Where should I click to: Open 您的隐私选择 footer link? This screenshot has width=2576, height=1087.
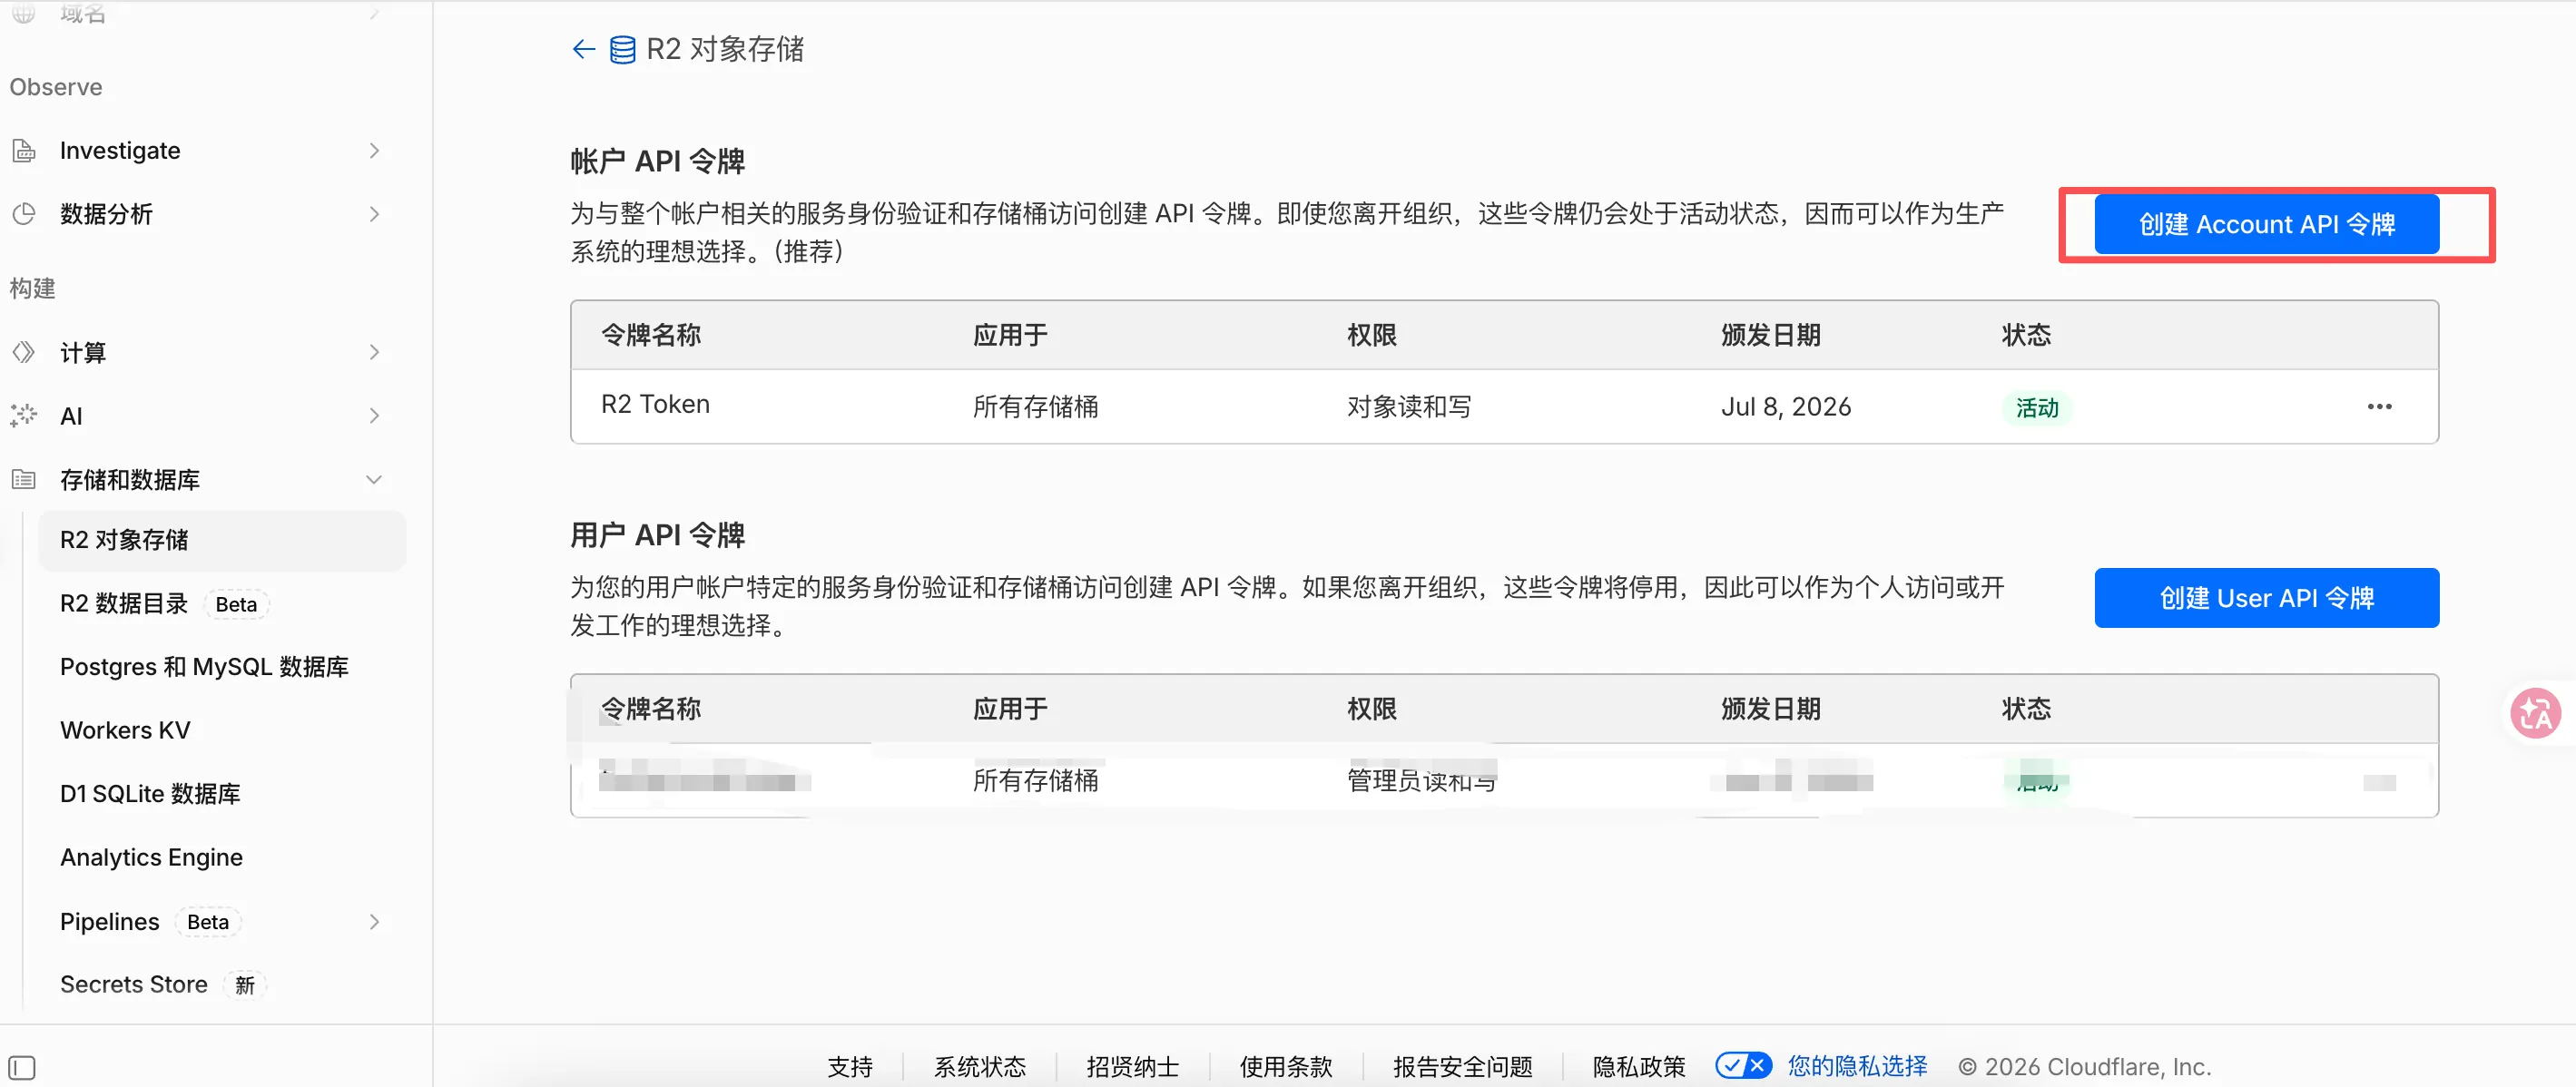tap(1858, 1066)
